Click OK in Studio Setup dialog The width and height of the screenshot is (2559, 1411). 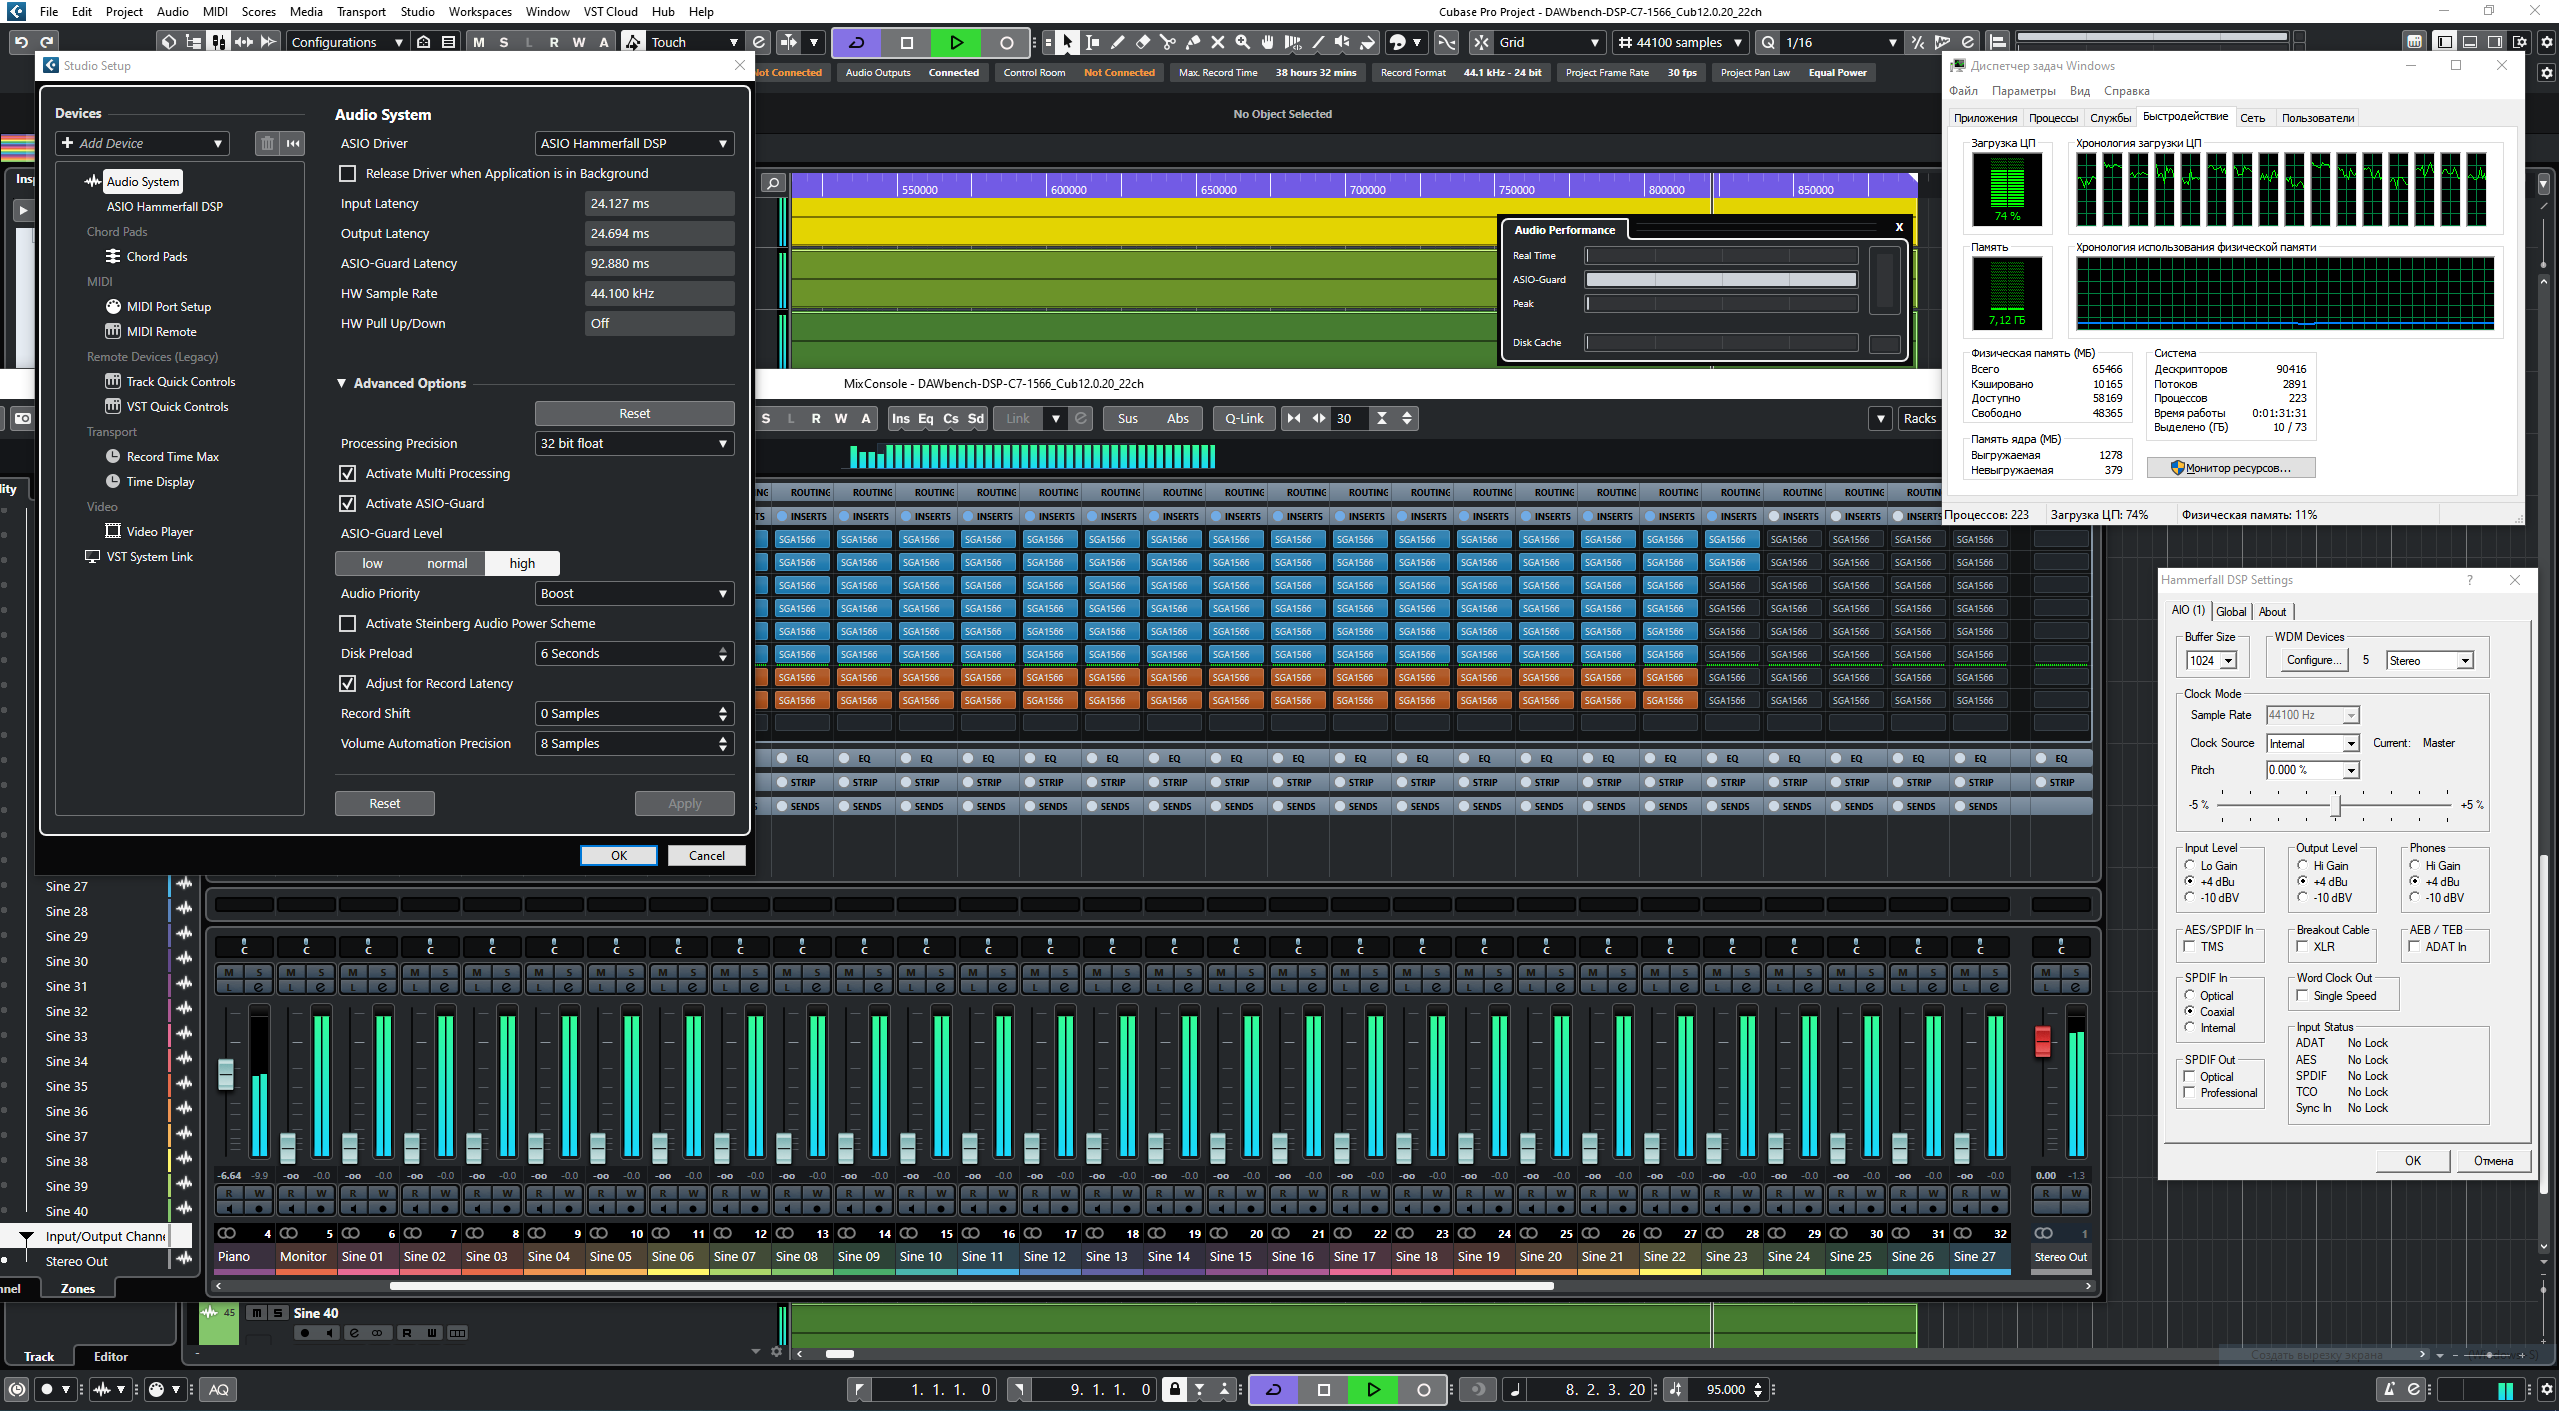click(618, 855)
